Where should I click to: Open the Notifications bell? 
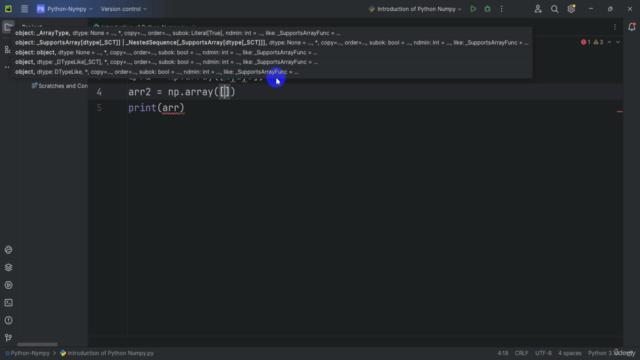[x=632, y=27]
